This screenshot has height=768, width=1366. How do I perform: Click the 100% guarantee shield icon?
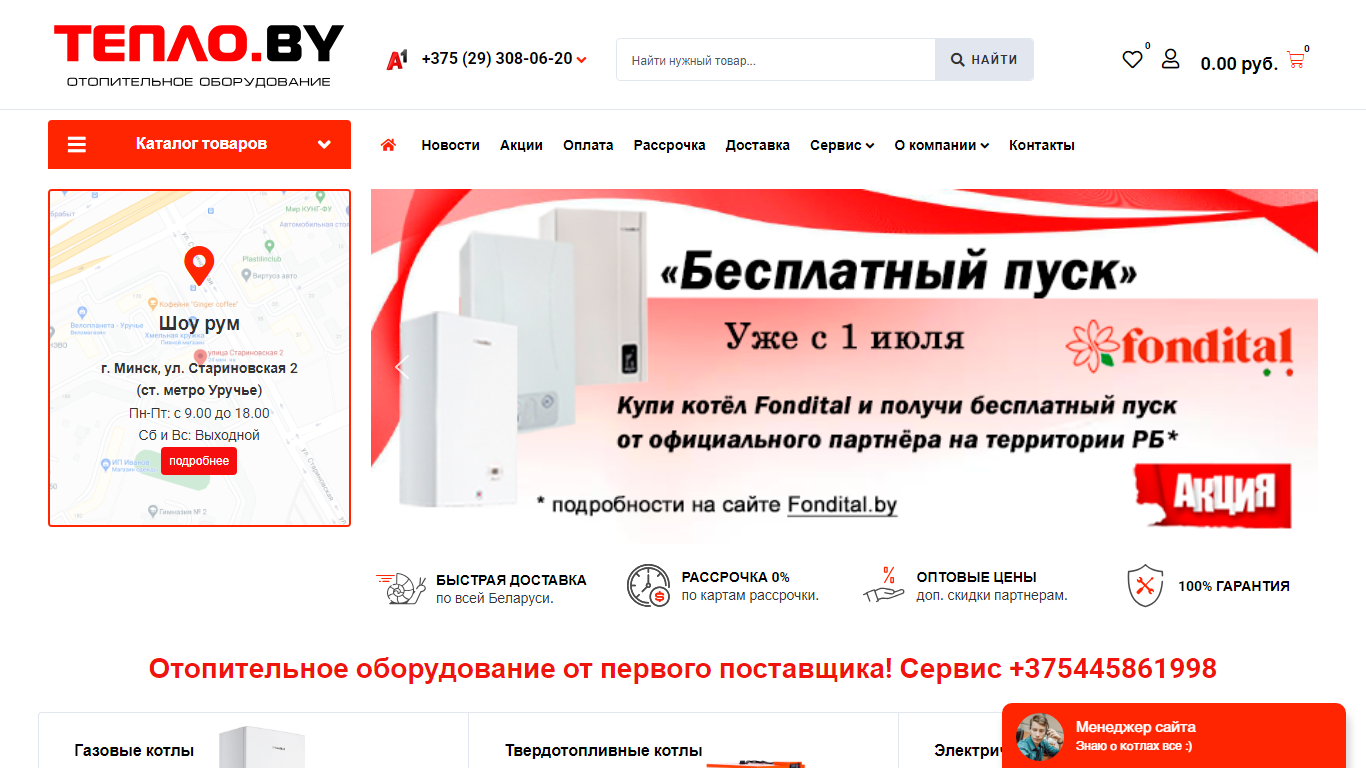tap(1146, 586)
